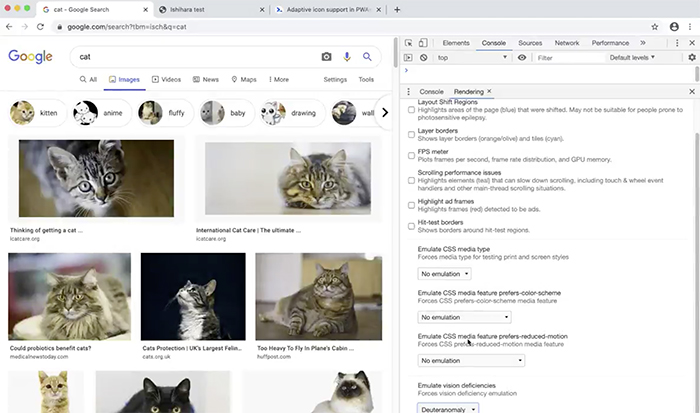
Task: Show console sidebar icon
Action: click(408, 58)
